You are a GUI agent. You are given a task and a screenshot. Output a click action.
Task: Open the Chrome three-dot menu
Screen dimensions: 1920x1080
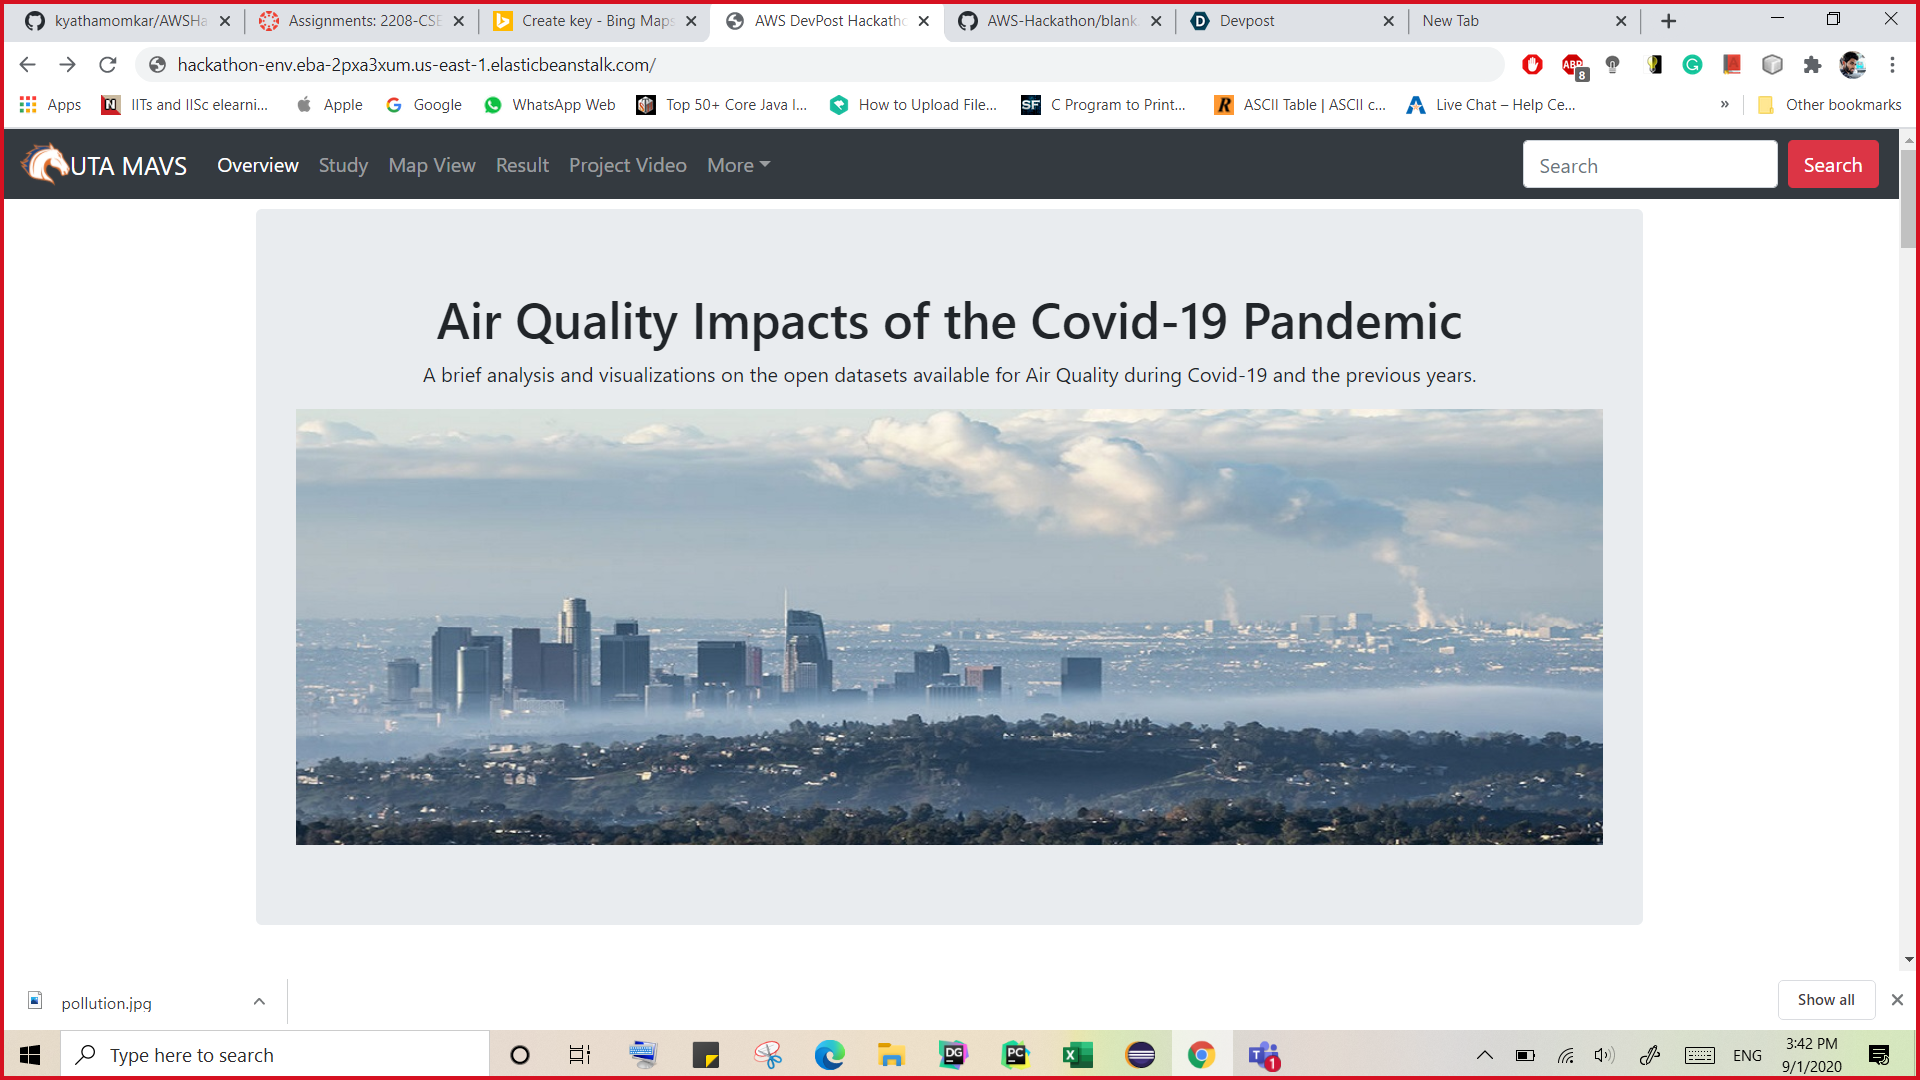pos(1892,65)
